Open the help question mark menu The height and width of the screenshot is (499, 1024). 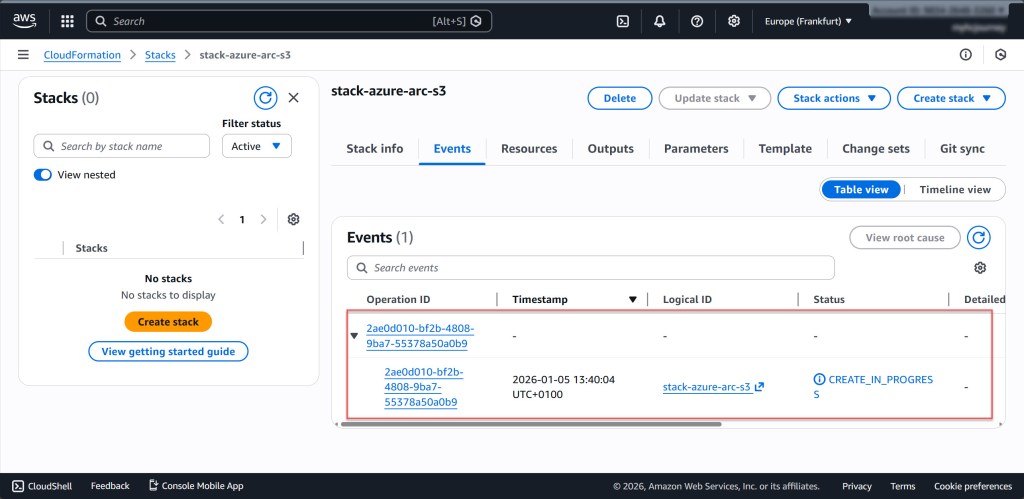[697, 21]
